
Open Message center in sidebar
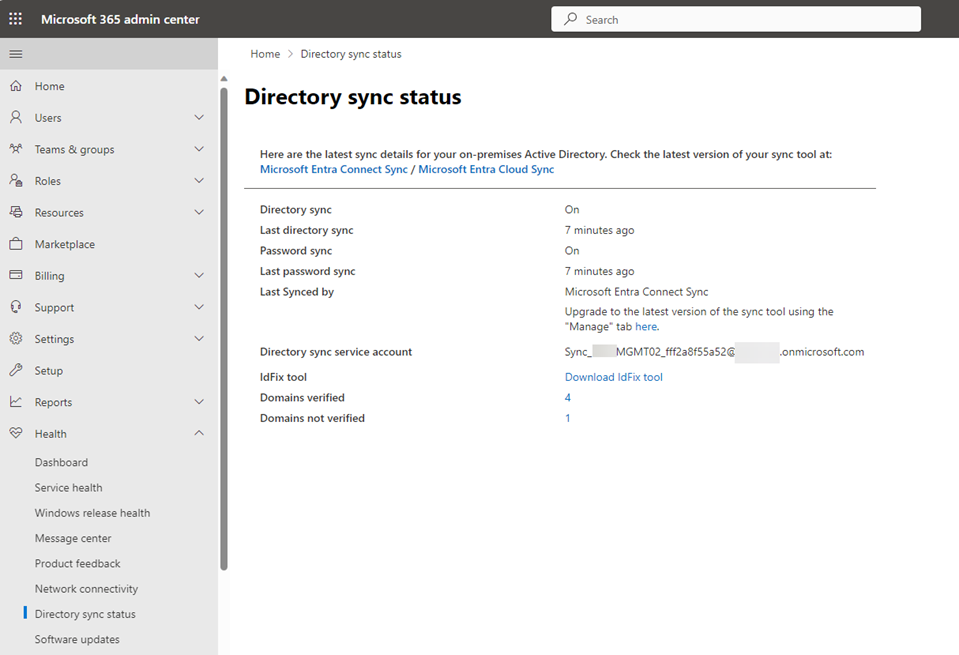tap(73, 539)
